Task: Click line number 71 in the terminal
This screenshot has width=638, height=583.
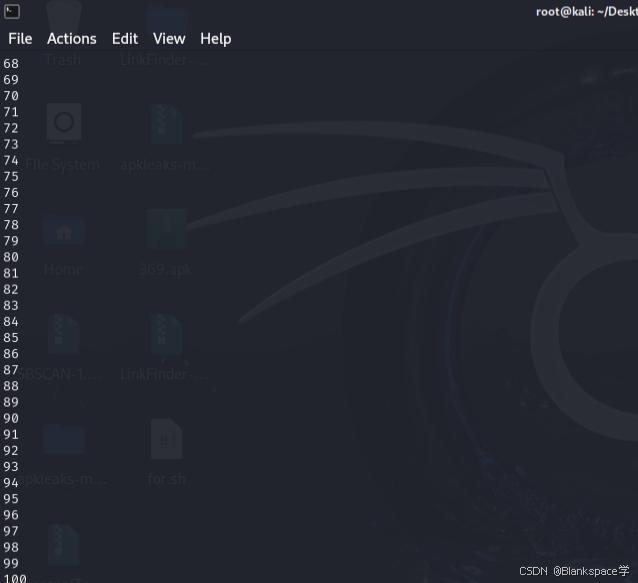Action: 11,112
